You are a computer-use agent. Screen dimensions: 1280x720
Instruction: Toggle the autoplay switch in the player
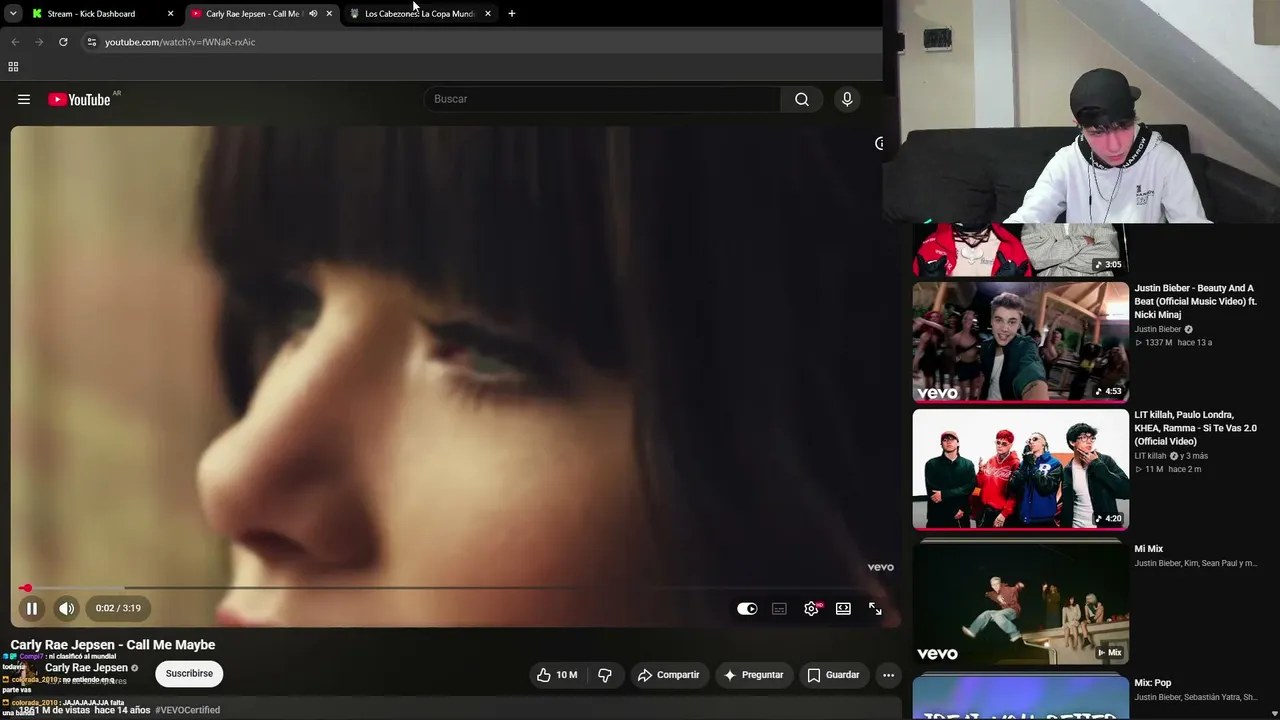coord(747,608)
